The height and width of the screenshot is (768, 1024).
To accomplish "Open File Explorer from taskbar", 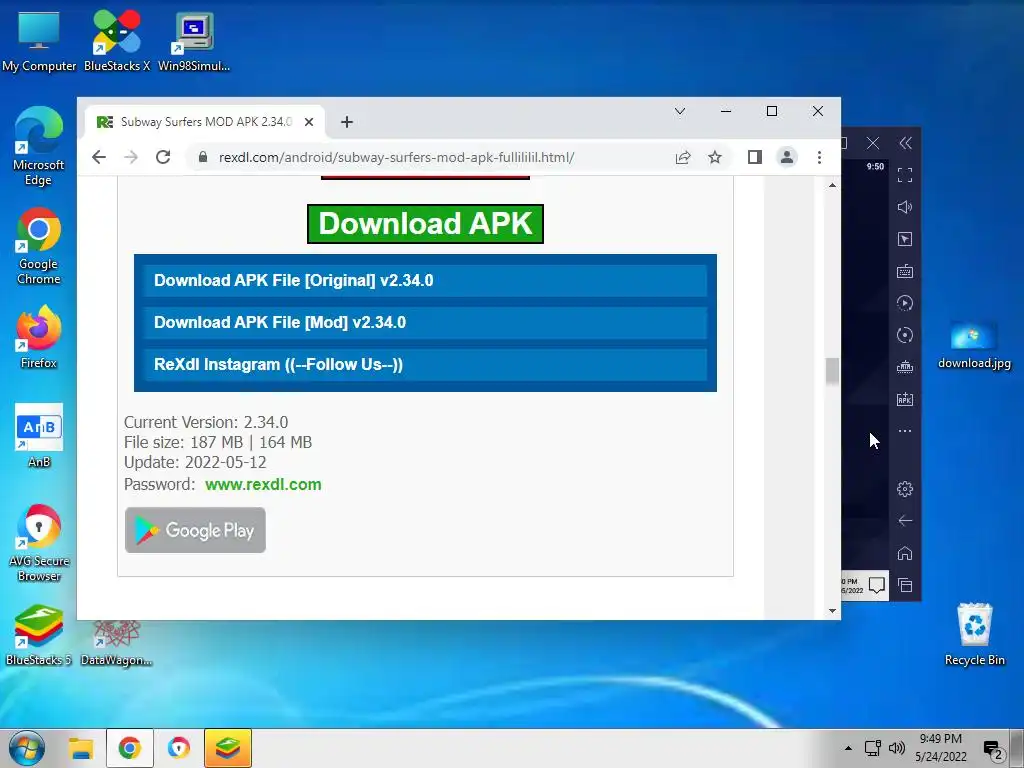I will (x=82, y=748).
